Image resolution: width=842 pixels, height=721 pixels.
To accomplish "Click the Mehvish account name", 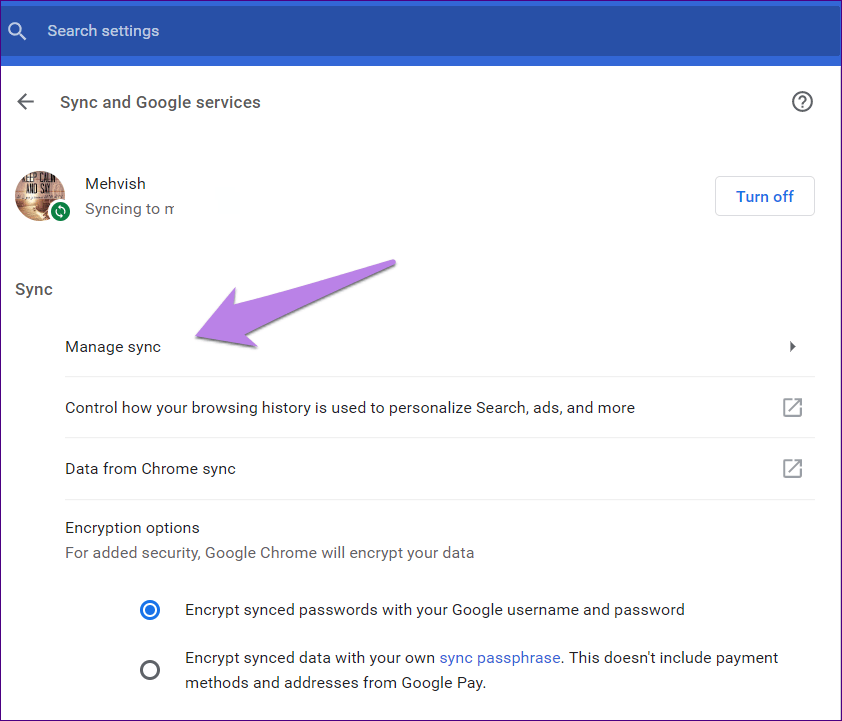I will [115, 184].
